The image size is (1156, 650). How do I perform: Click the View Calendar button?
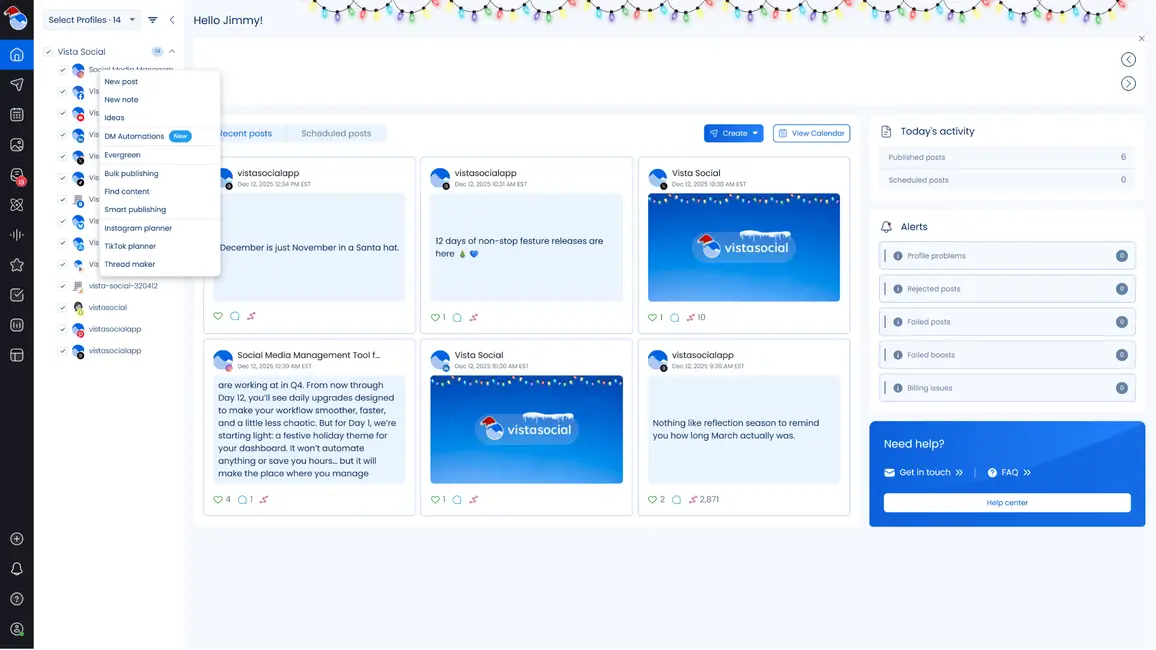[811, 133]
